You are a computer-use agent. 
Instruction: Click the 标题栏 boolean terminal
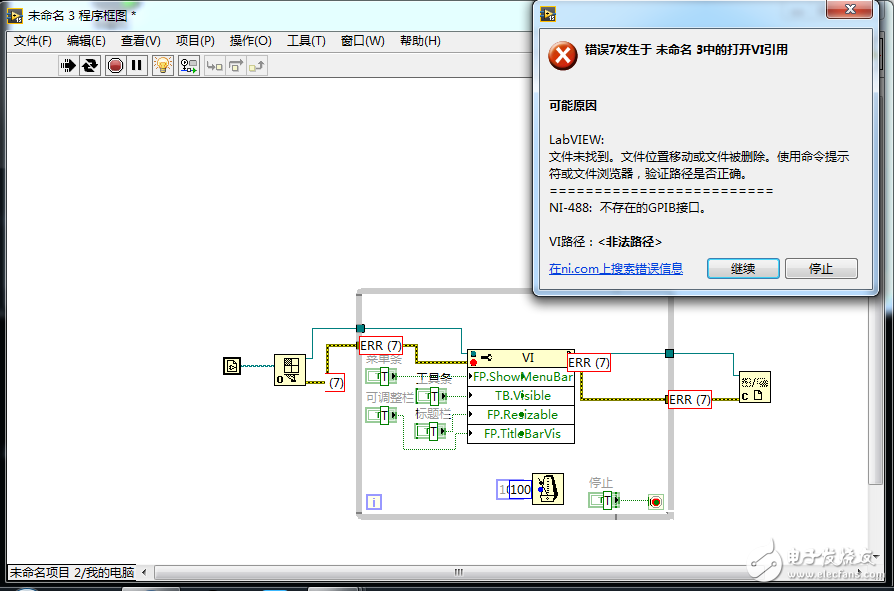point(432,431)
